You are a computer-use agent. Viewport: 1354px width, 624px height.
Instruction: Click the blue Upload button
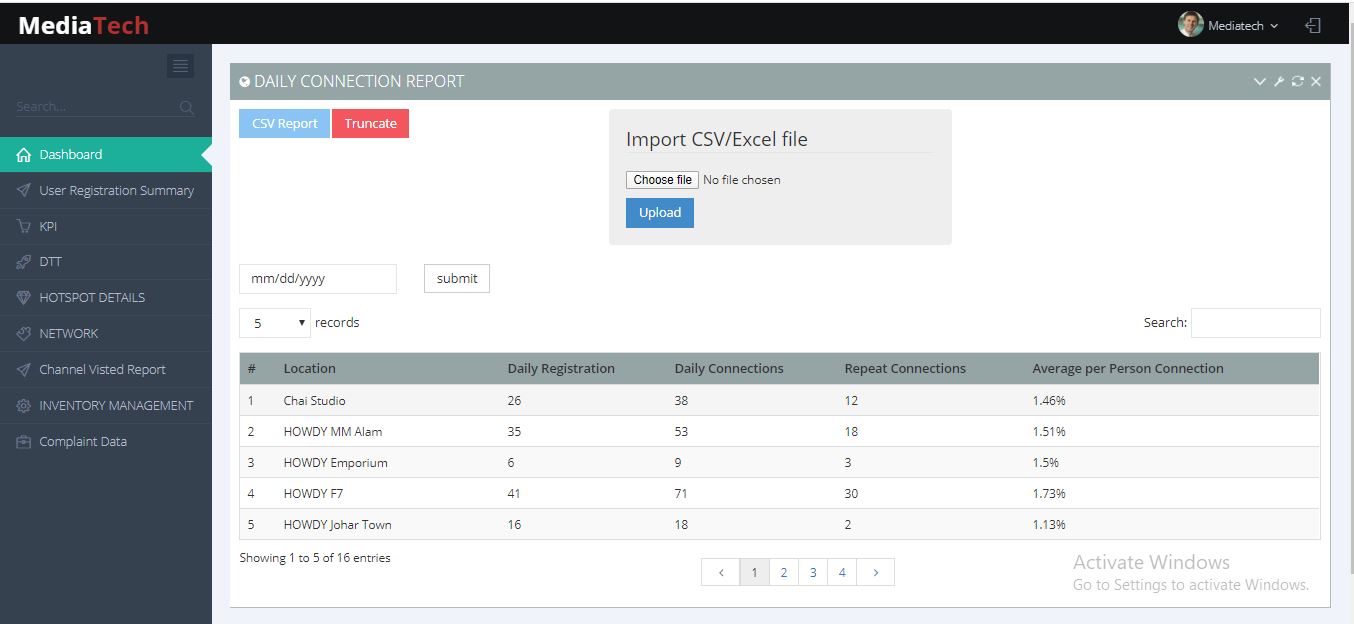pos(659,212)
